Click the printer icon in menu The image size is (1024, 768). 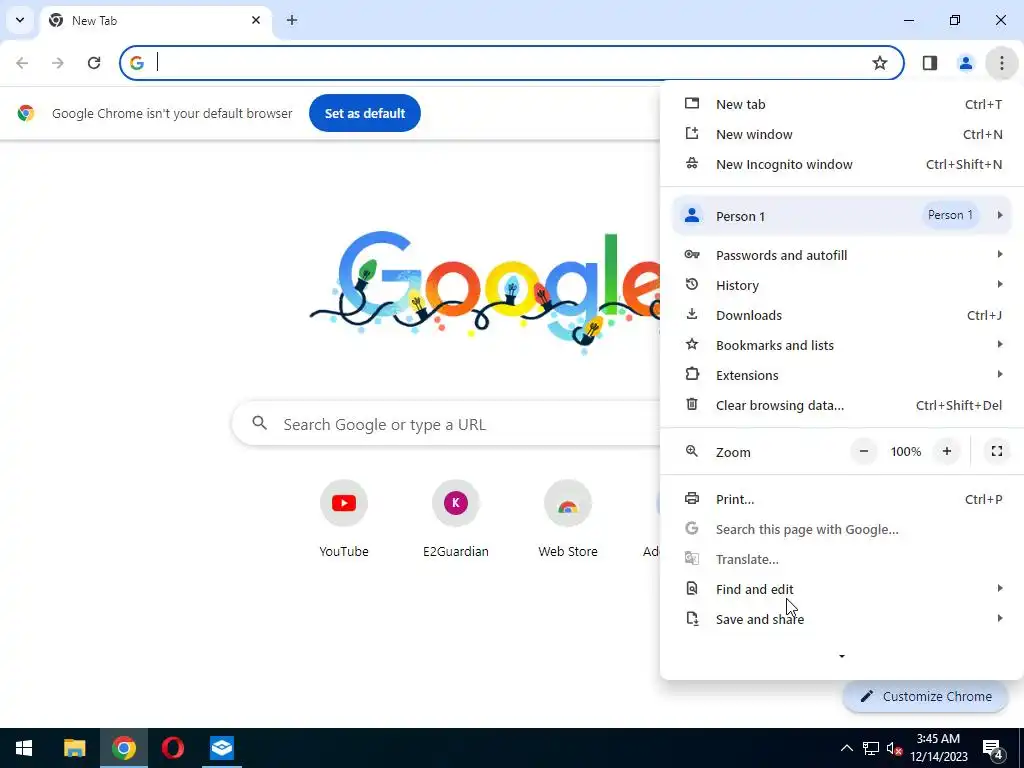(x=692, y=499)
